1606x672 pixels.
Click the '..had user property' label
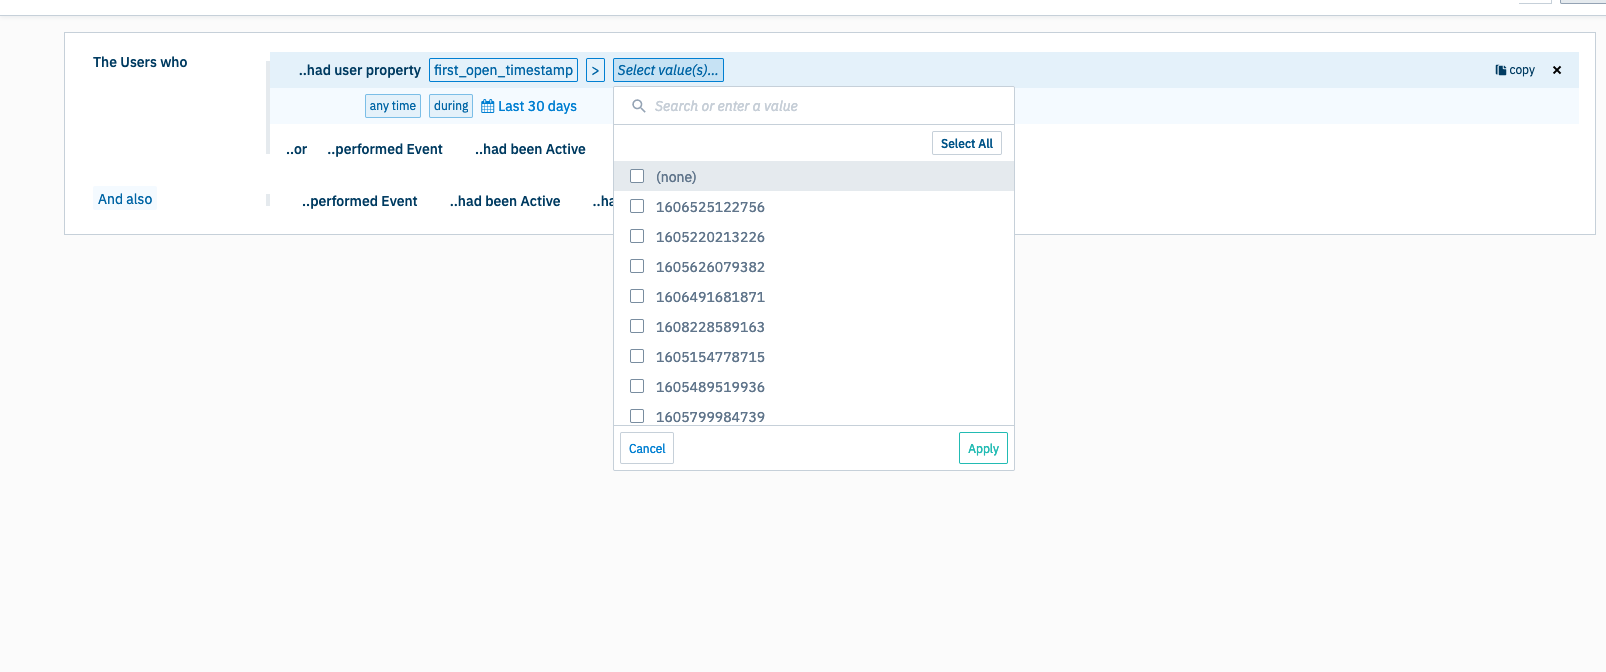tap(360, 70)
